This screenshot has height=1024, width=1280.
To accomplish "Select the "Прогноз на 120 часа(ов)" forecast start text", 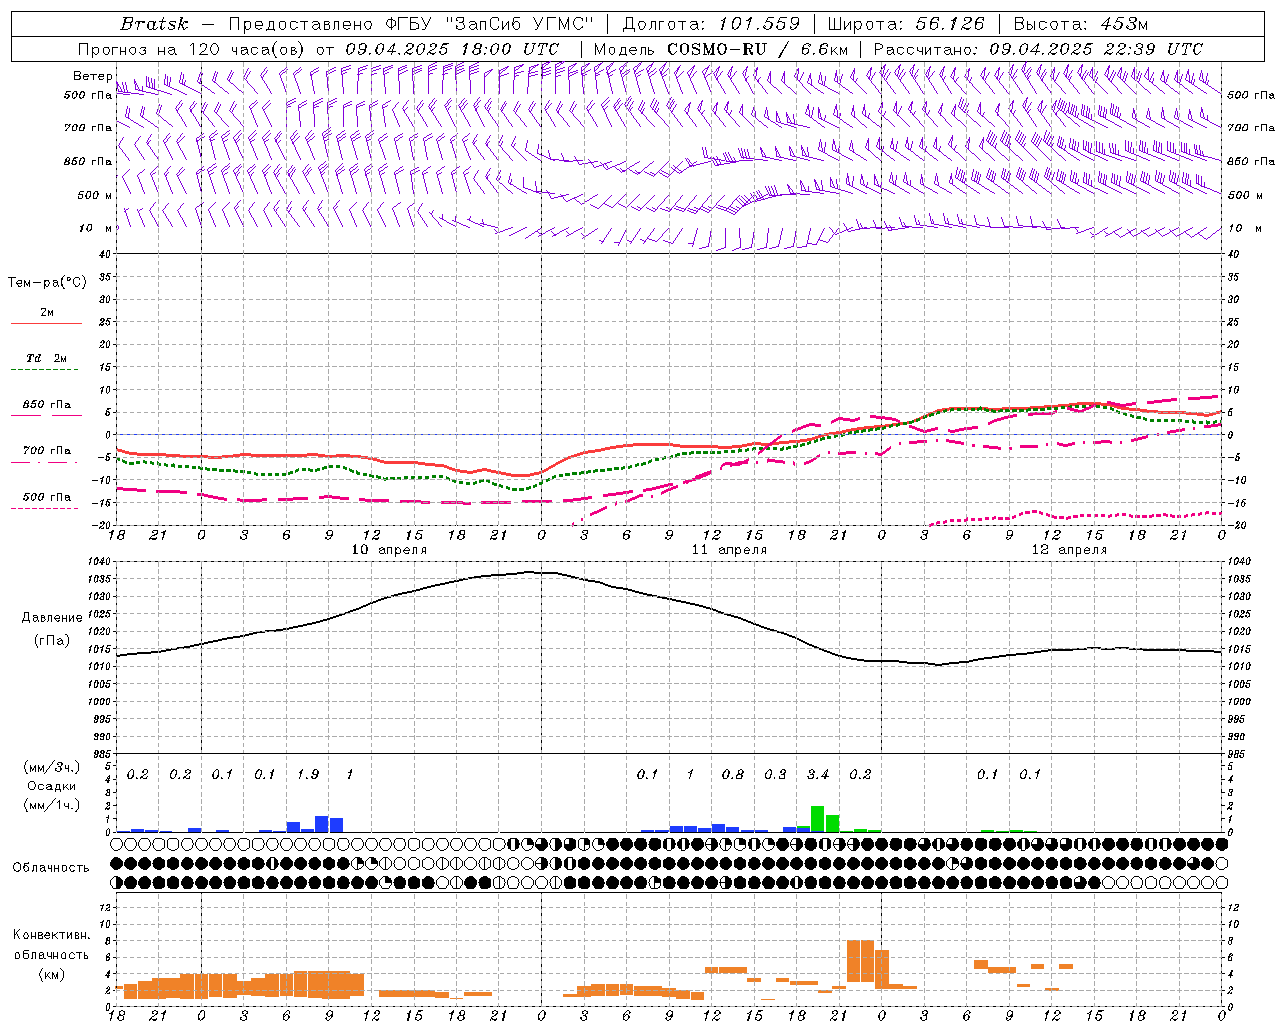I will 193,49.
